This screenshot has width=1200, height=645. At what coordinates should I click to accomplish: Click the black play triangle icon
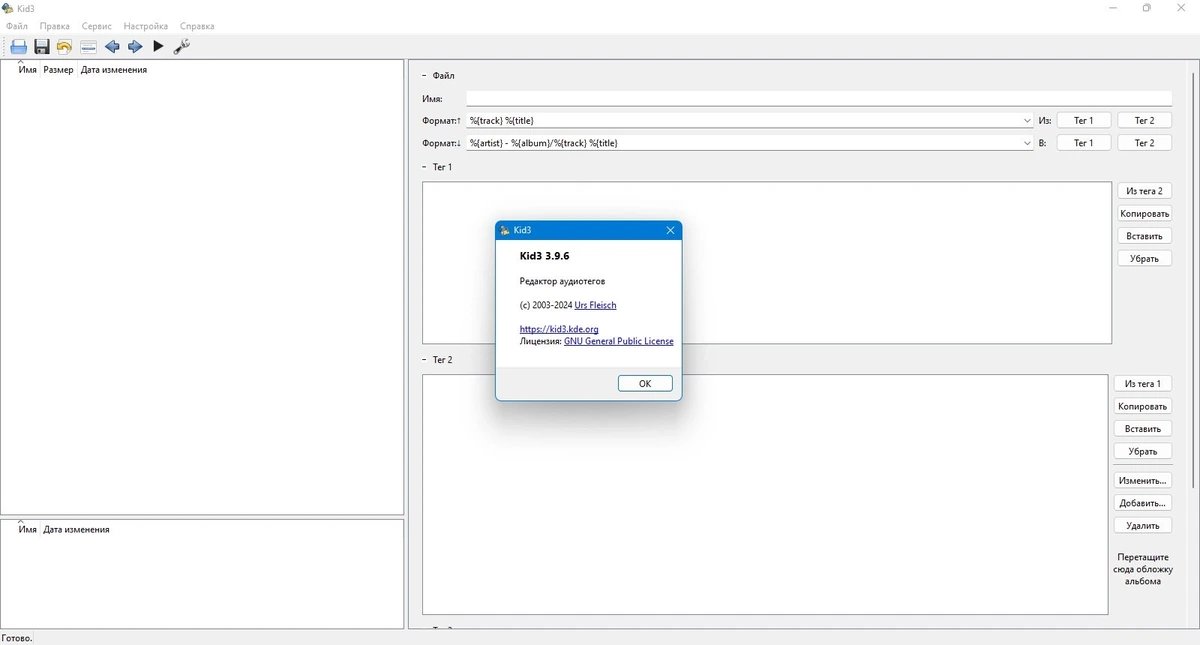(158, 47)
